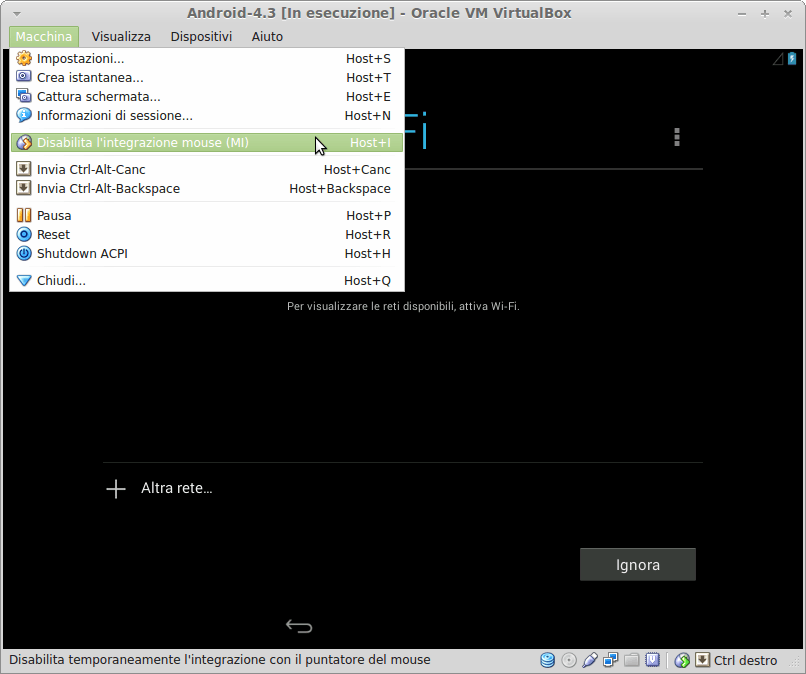Viewport: 806px width, 674px height.
Task: Open the Aiuto menu
Action: [267, 37]
